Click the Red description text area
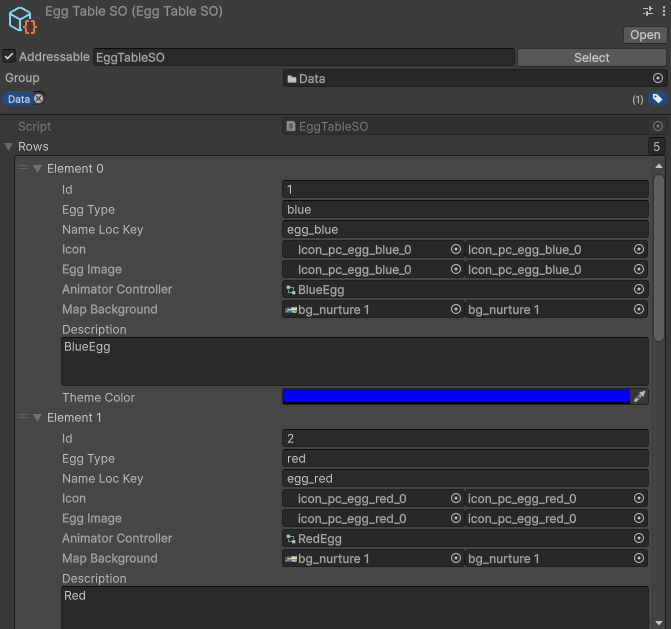The width and height of the screenshot is (671, 629). pos(355,608)
